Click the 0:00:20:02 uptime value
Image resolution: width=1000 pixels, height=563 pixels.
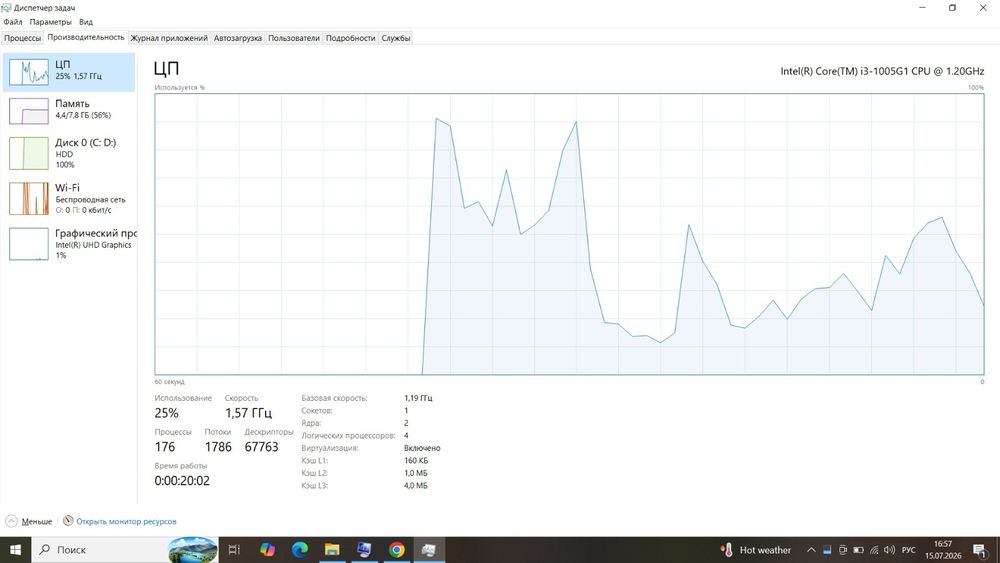coord(182,481)
